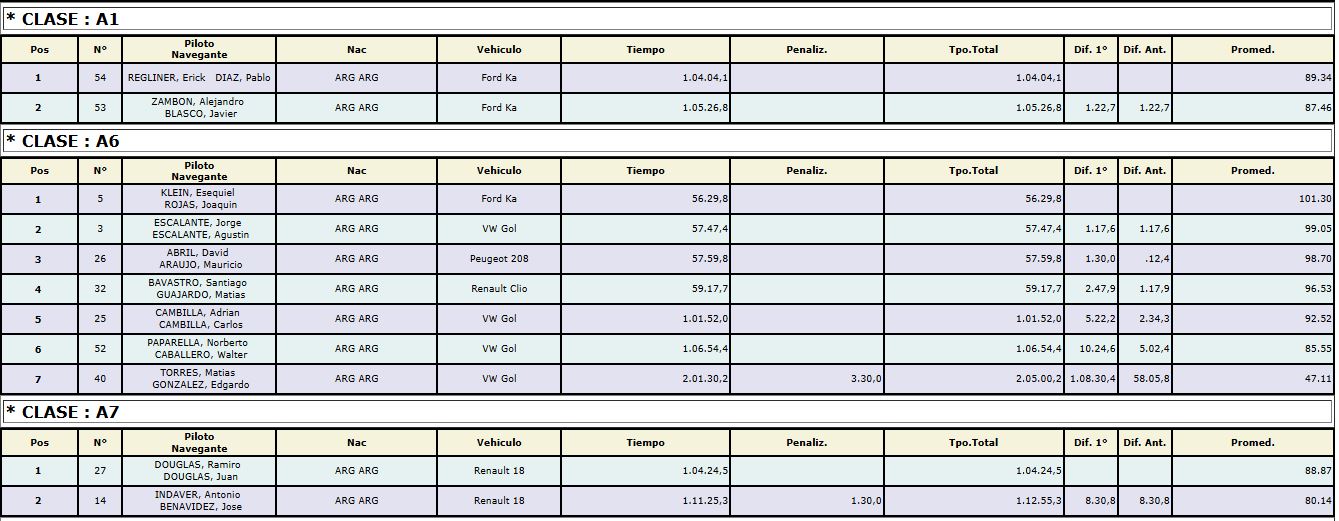Click the CLASE : A1 section heading
The image size is (1339, 521).
click(63, 19)
